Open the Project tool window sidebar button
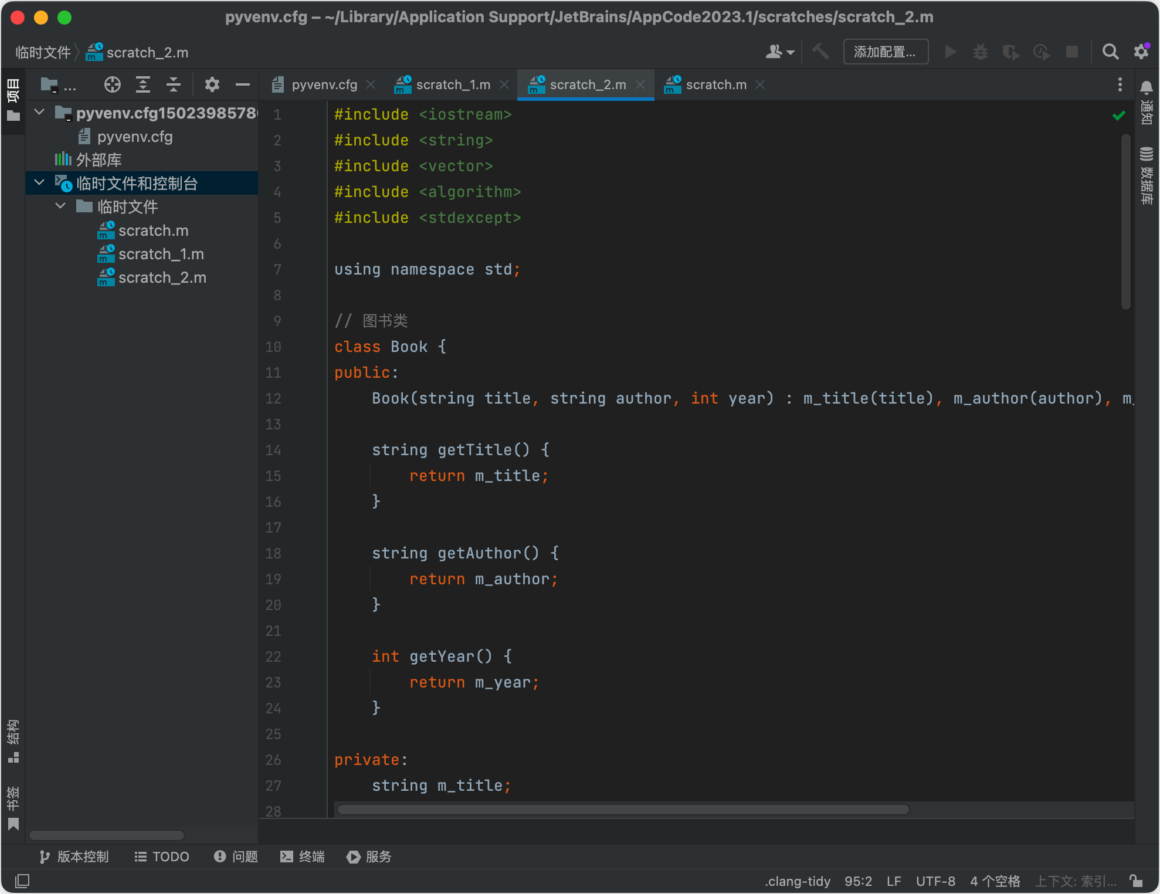1160x894 pixels. pos(13,101)
